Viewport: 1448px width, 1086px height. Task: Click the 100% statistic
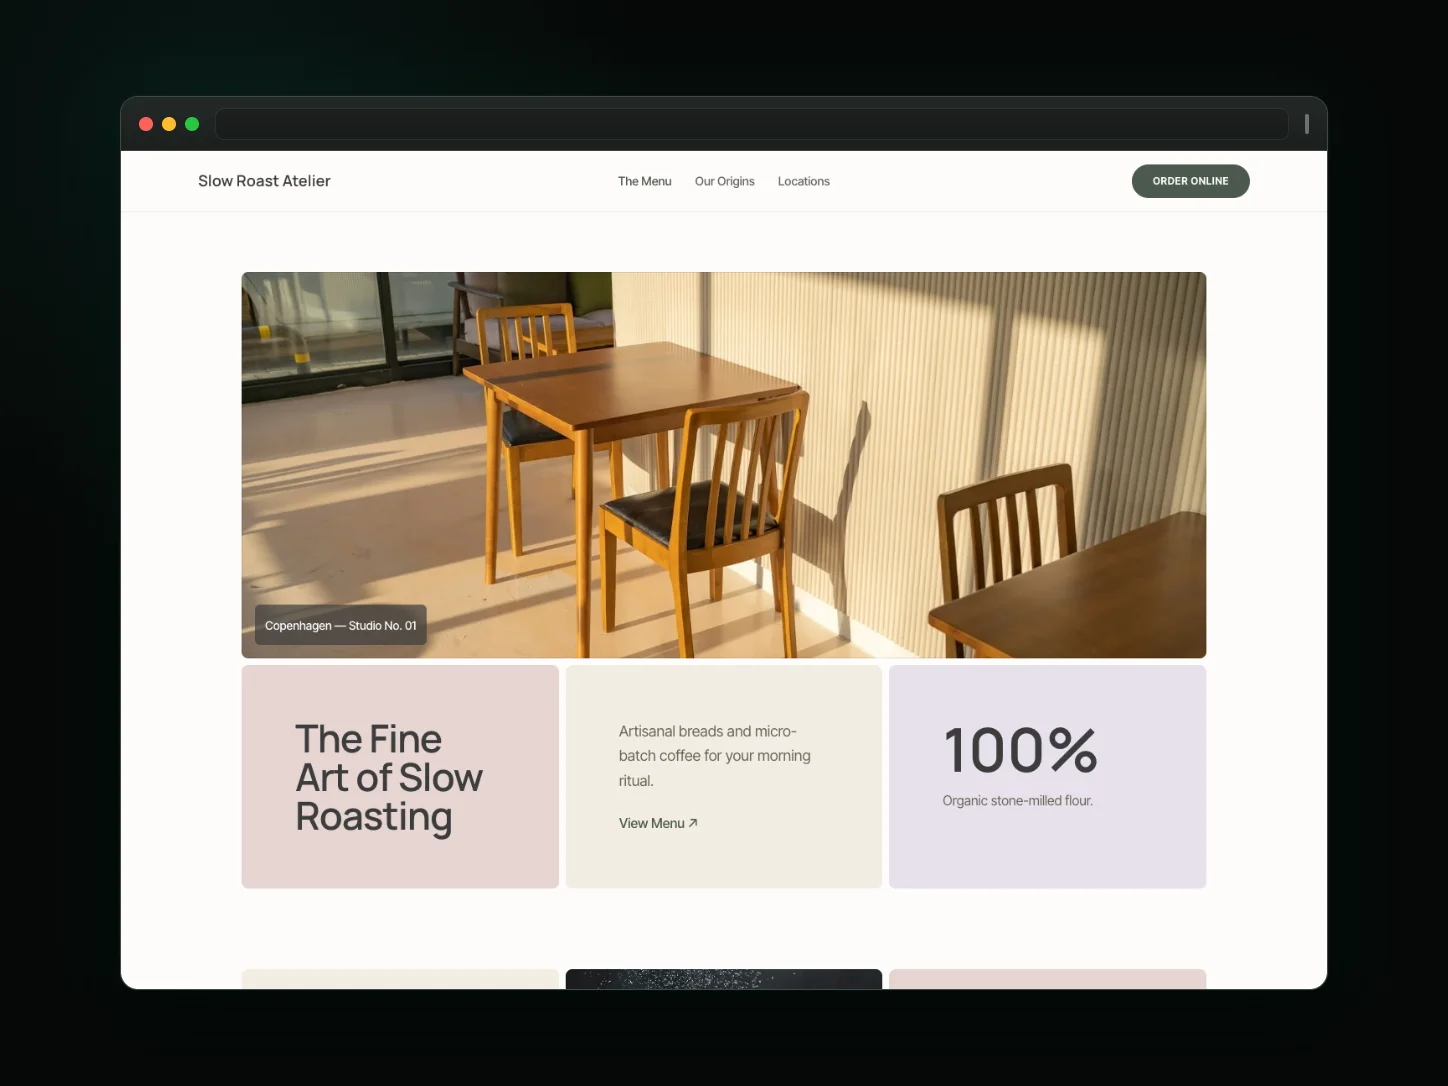click(1020, 750)
